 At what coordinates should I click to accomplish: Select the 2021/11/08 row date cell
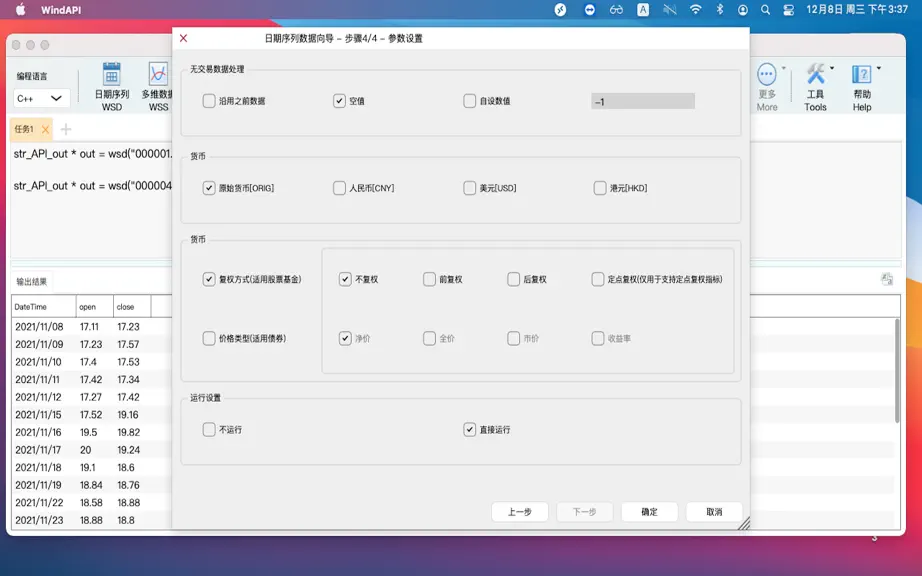(x=39, y=326)
